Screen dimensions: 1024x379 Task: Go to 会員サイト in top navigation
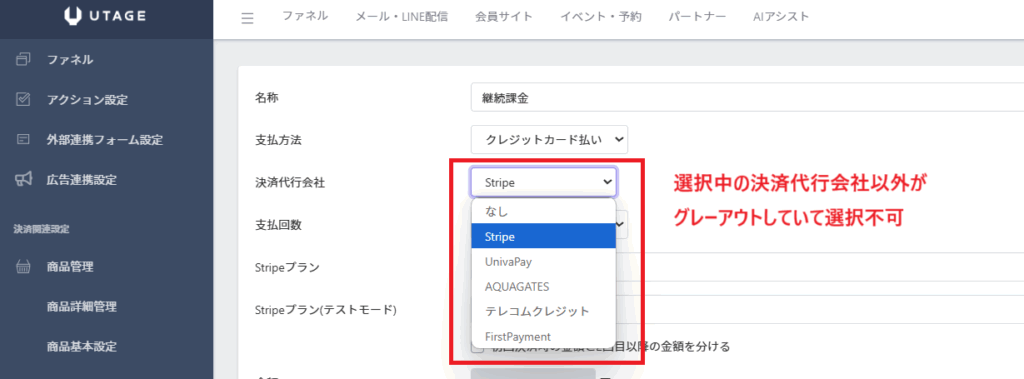tap(504, 17)
